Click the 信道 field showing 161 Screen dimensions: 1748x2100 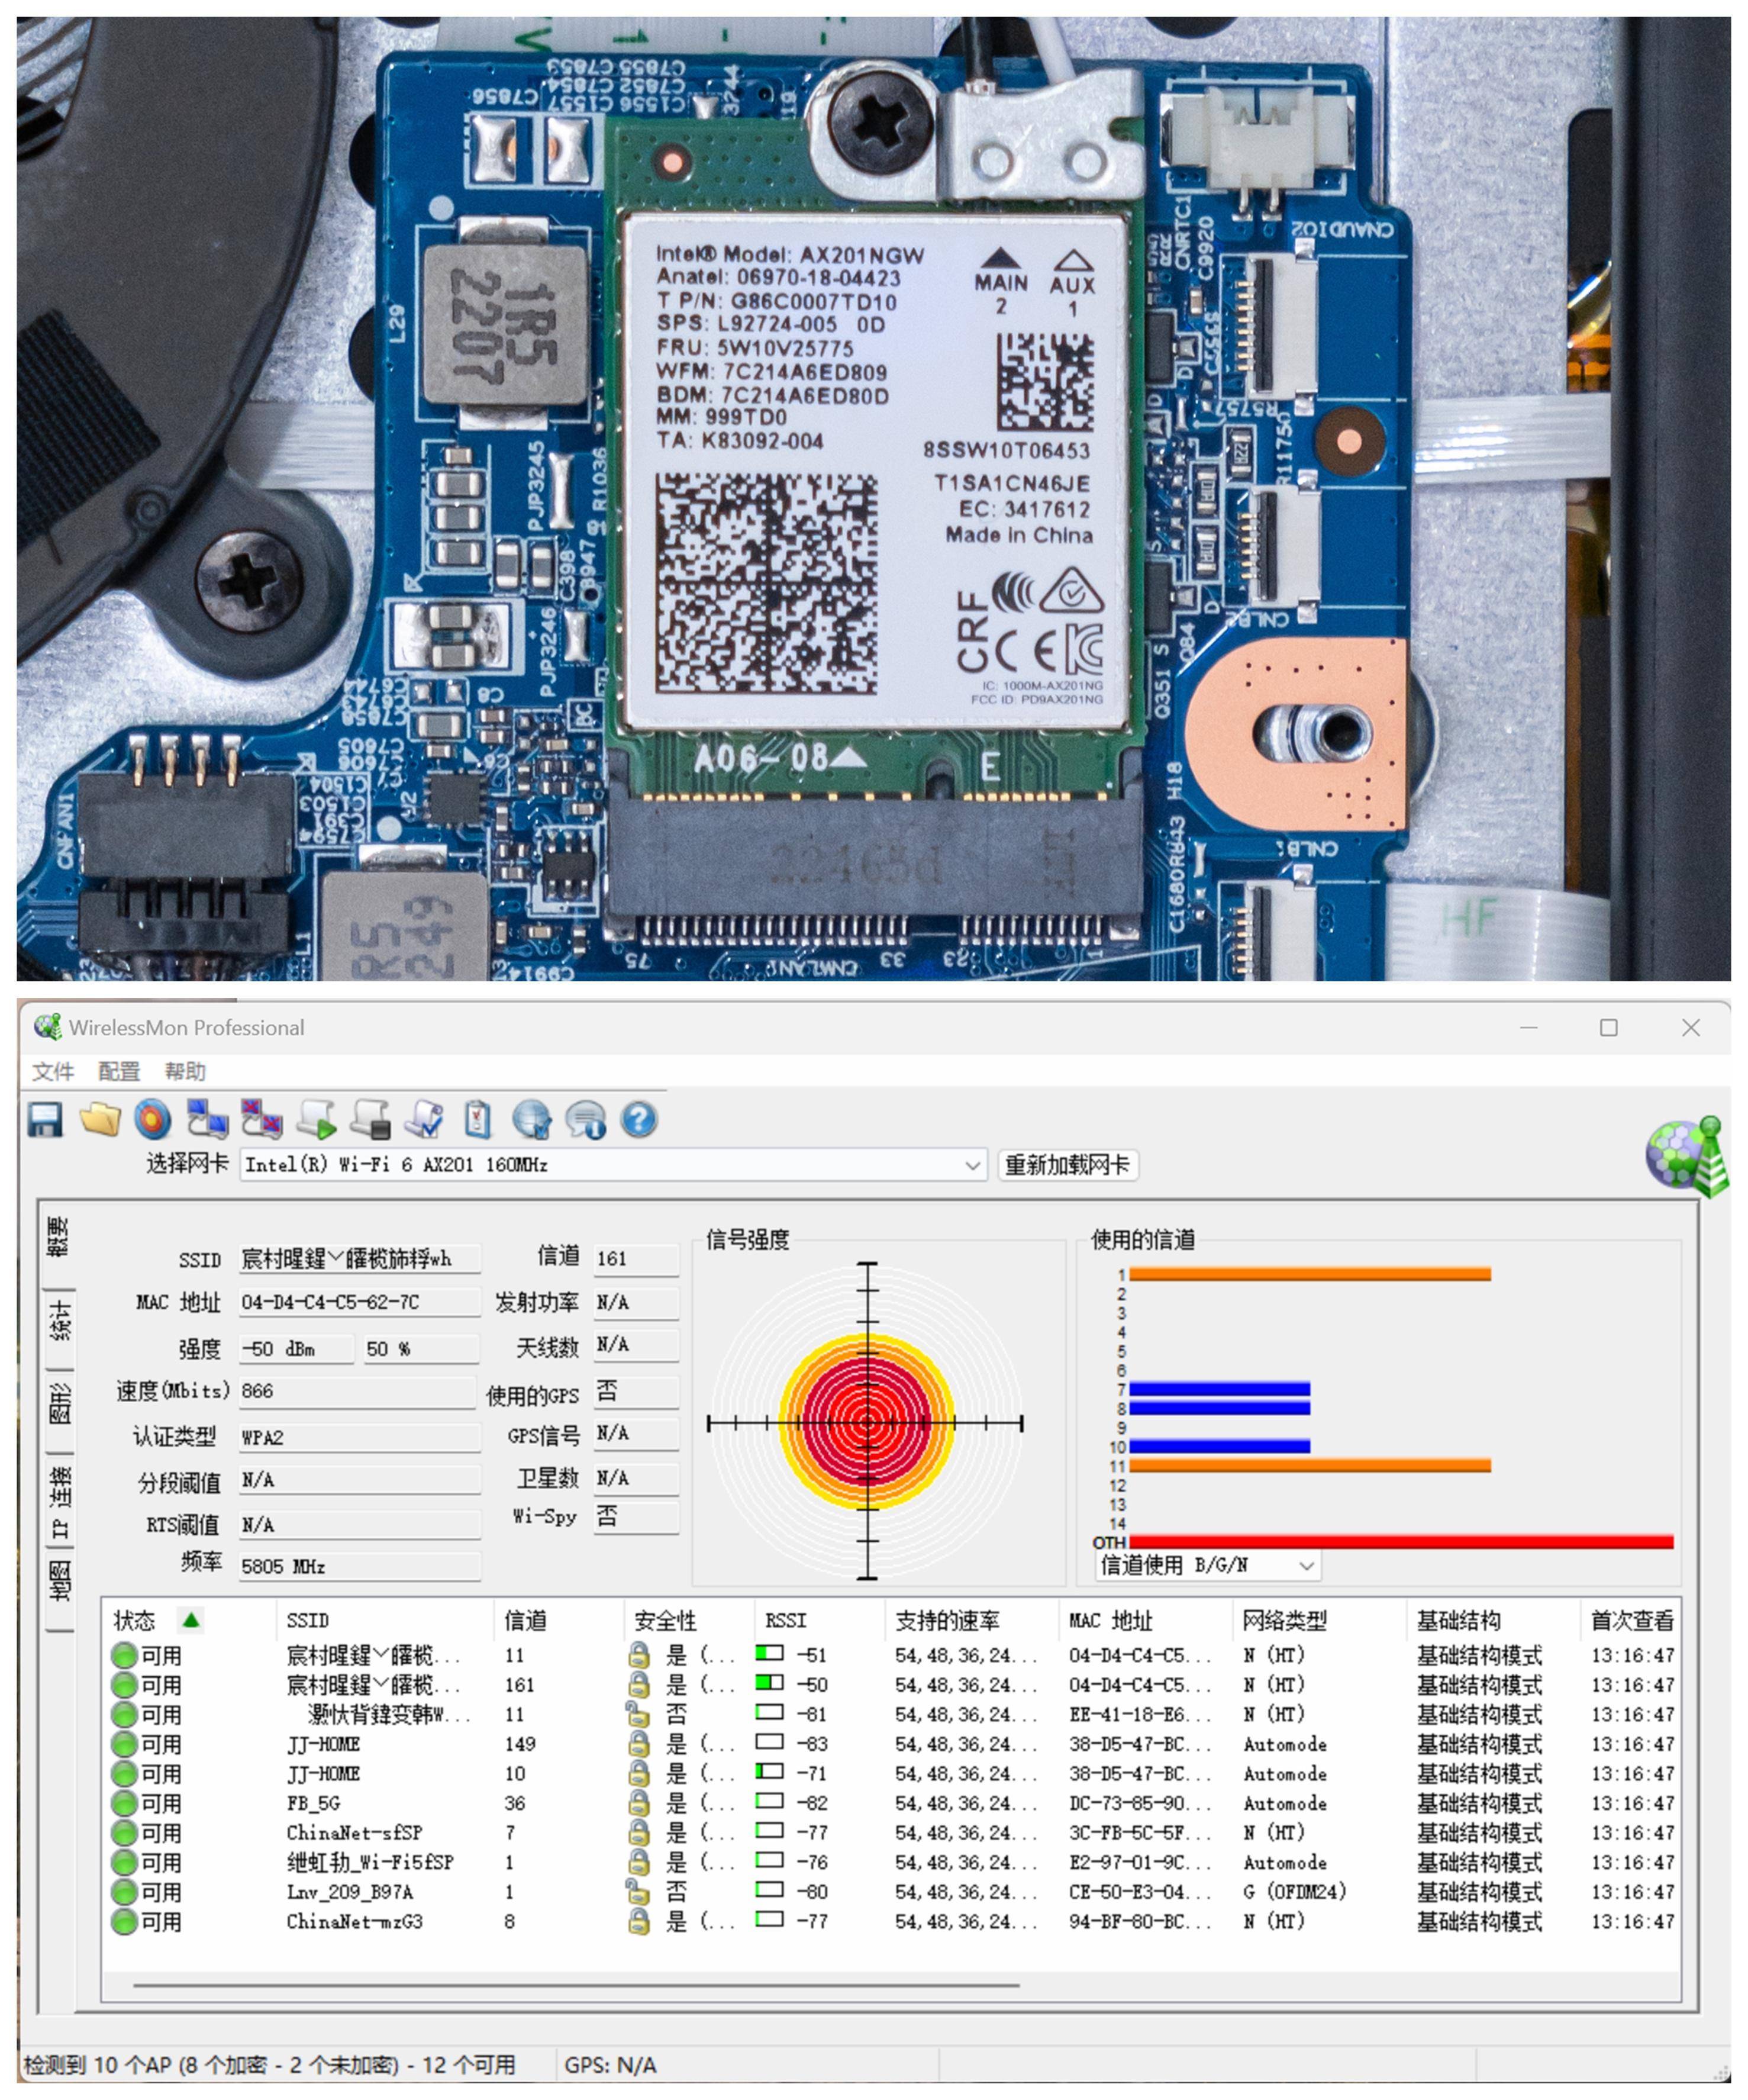point(636,1259)
